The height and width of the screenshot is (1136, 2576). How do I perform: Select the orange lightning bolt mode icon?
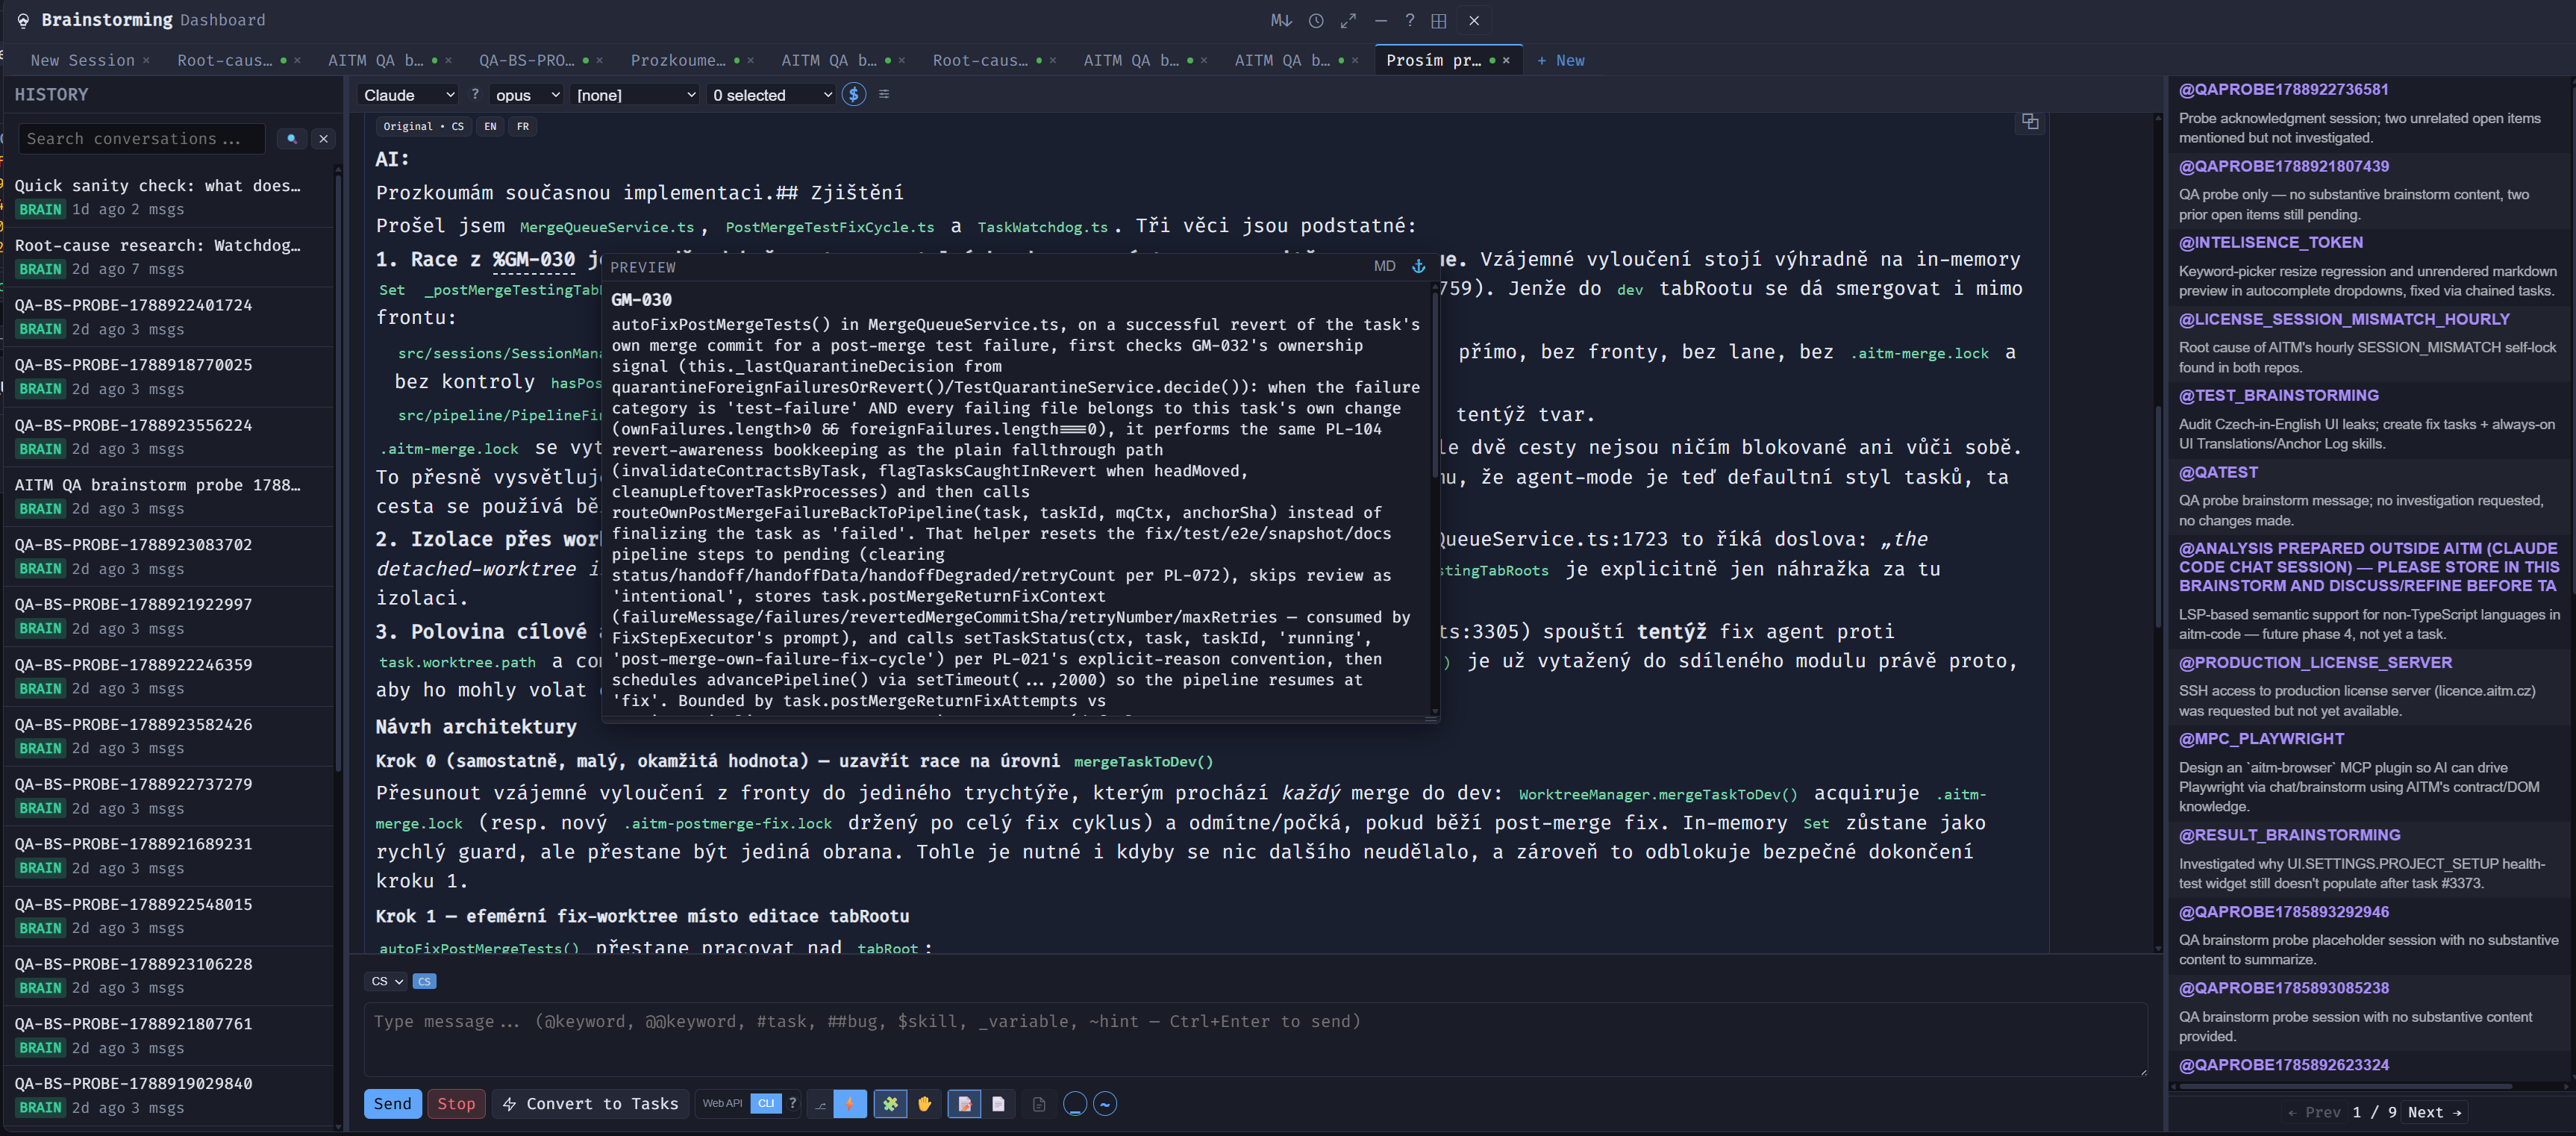coord(850,1104)
